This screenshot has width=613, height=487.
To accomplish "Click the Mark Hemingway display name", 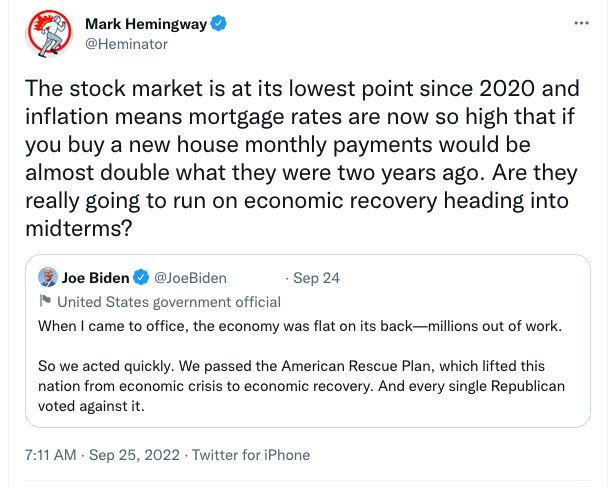I will tap(144, 23).
